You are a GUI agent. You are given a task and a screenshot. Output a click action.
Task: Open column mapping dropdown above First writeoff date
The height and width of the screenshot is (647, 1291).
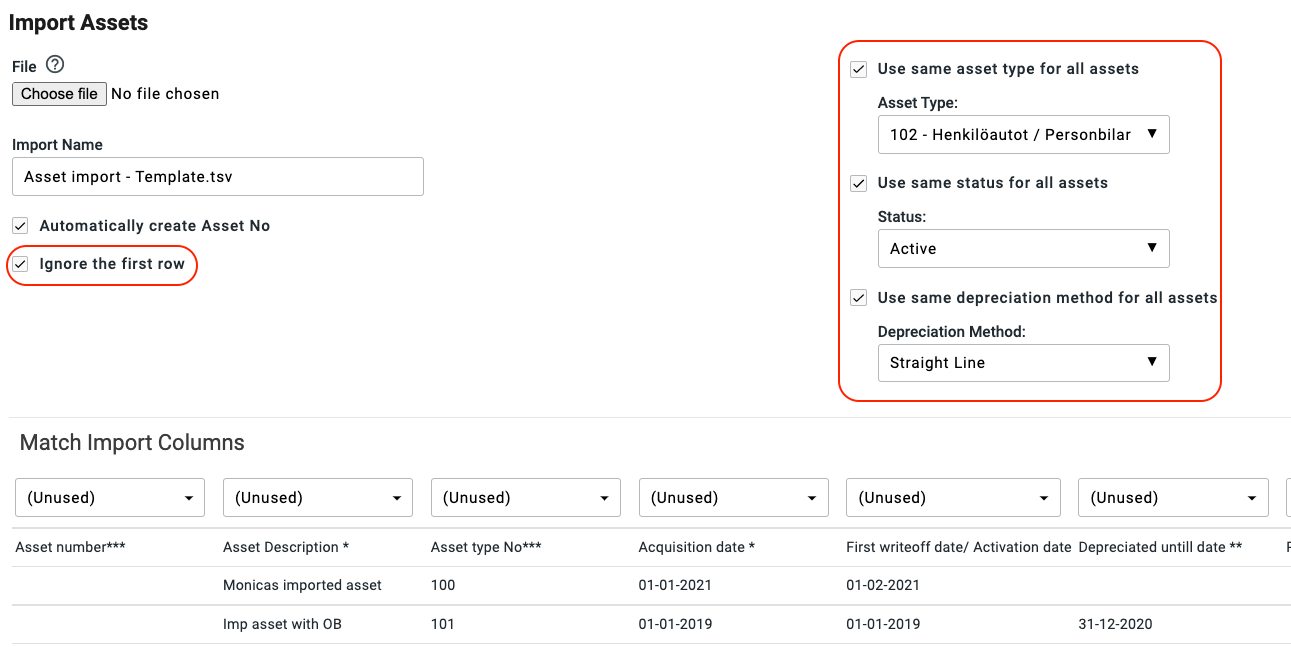point(952,498)
